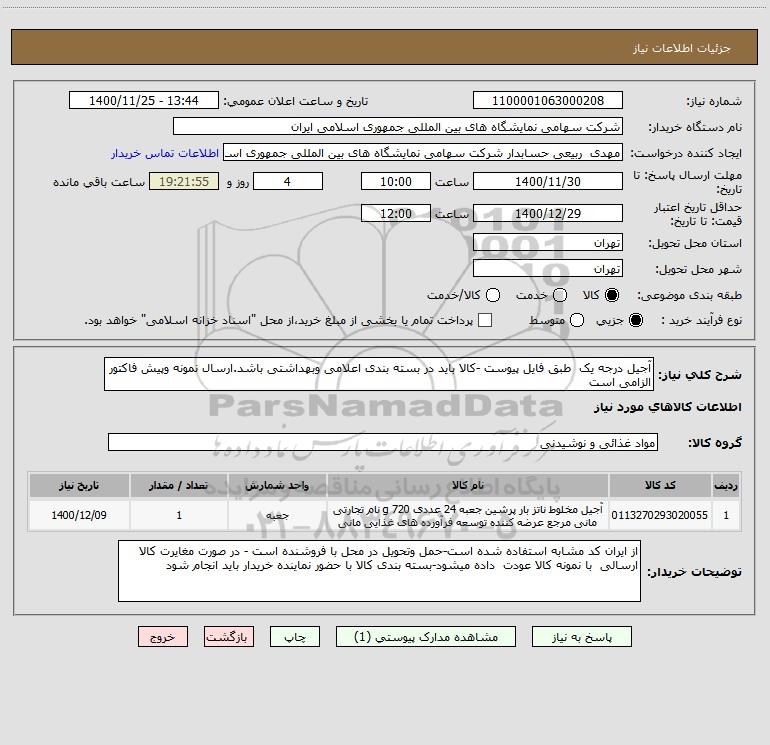The image size is (770, 745).
Task: Click the نام دستگاه خریدار field
Action: 398,127
